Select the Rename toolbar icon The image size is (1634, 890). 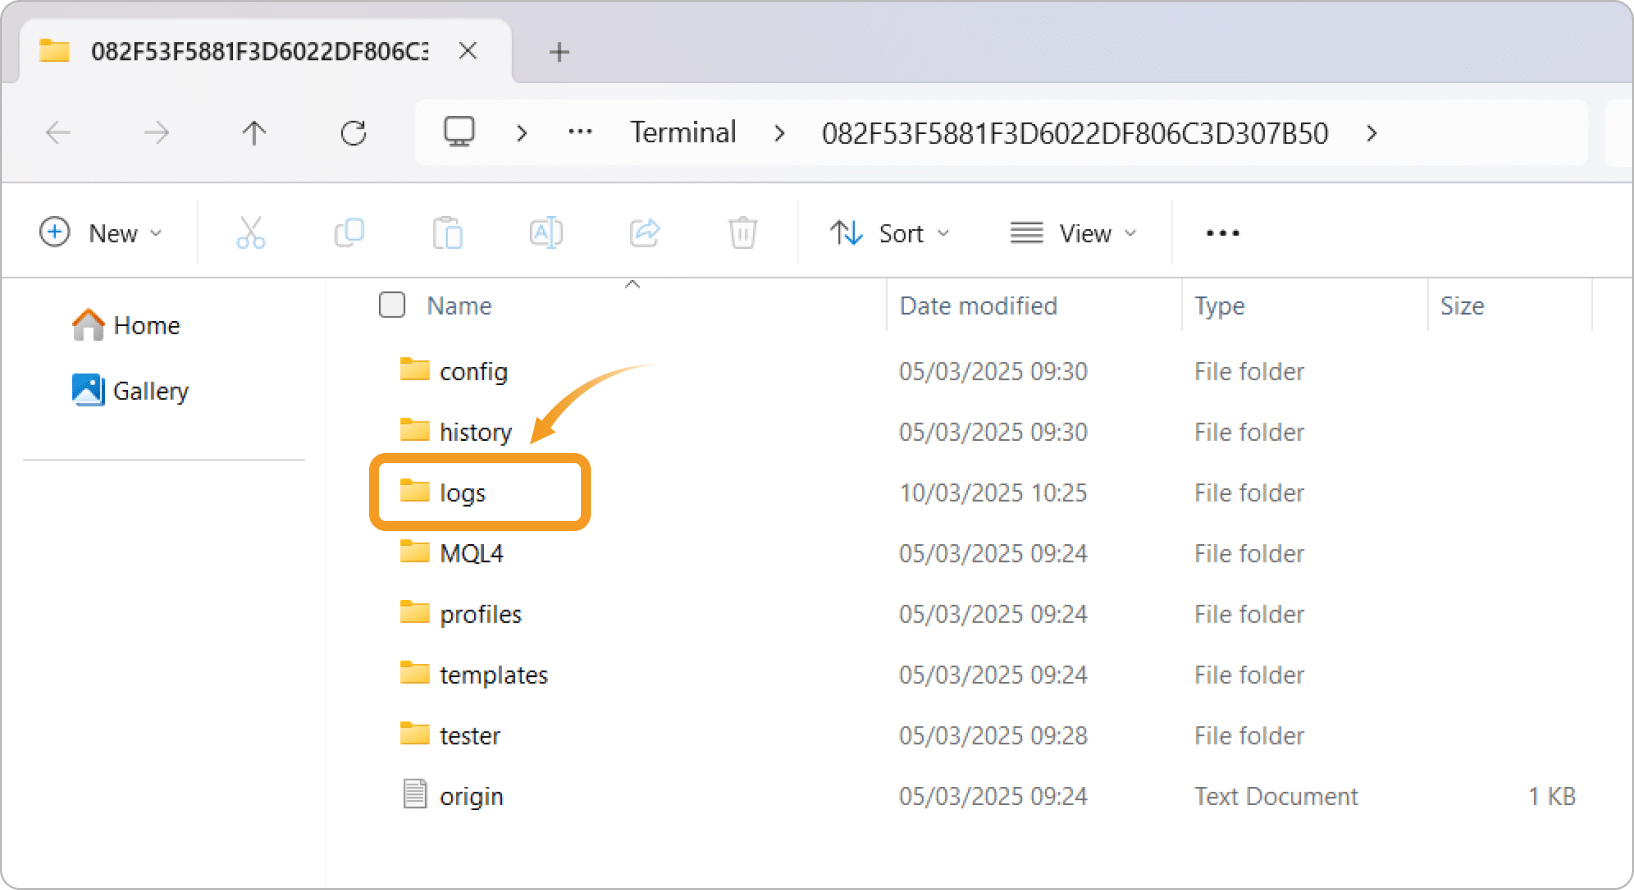click(545, 233)
